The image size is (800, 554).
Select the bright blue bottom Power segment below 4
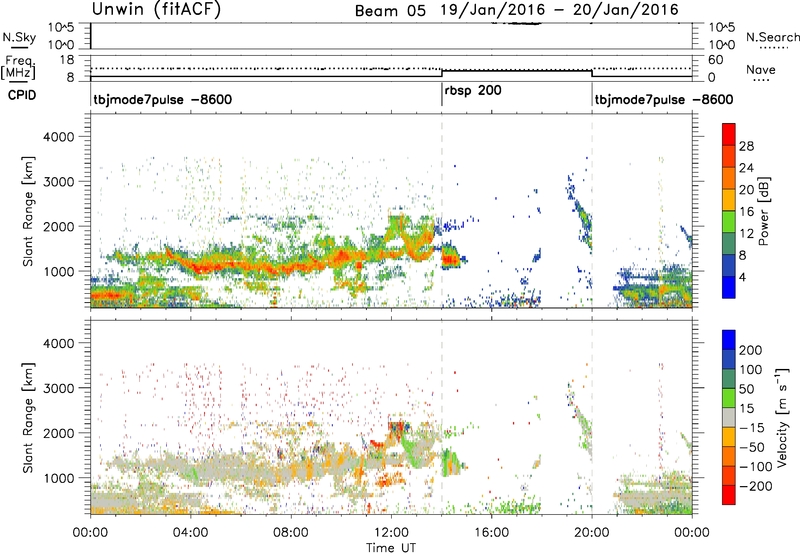tap(729, 287)
